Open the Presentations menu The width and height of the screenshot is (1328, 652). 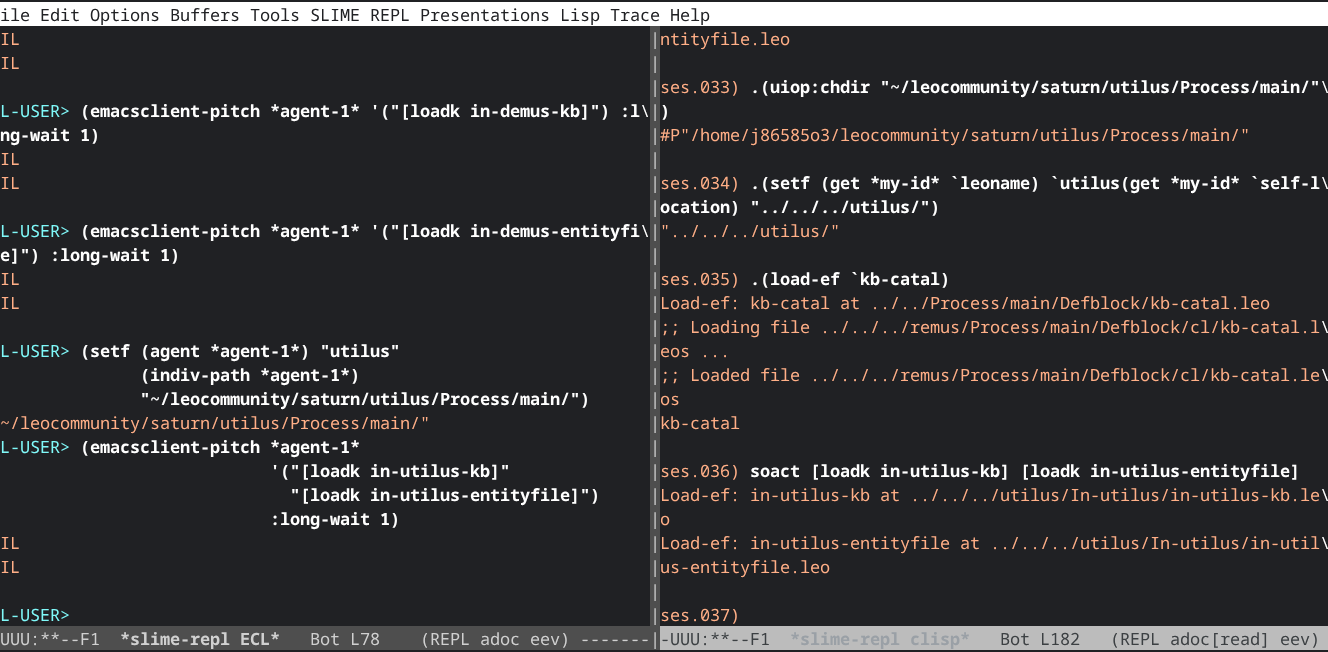pos(484,15)
